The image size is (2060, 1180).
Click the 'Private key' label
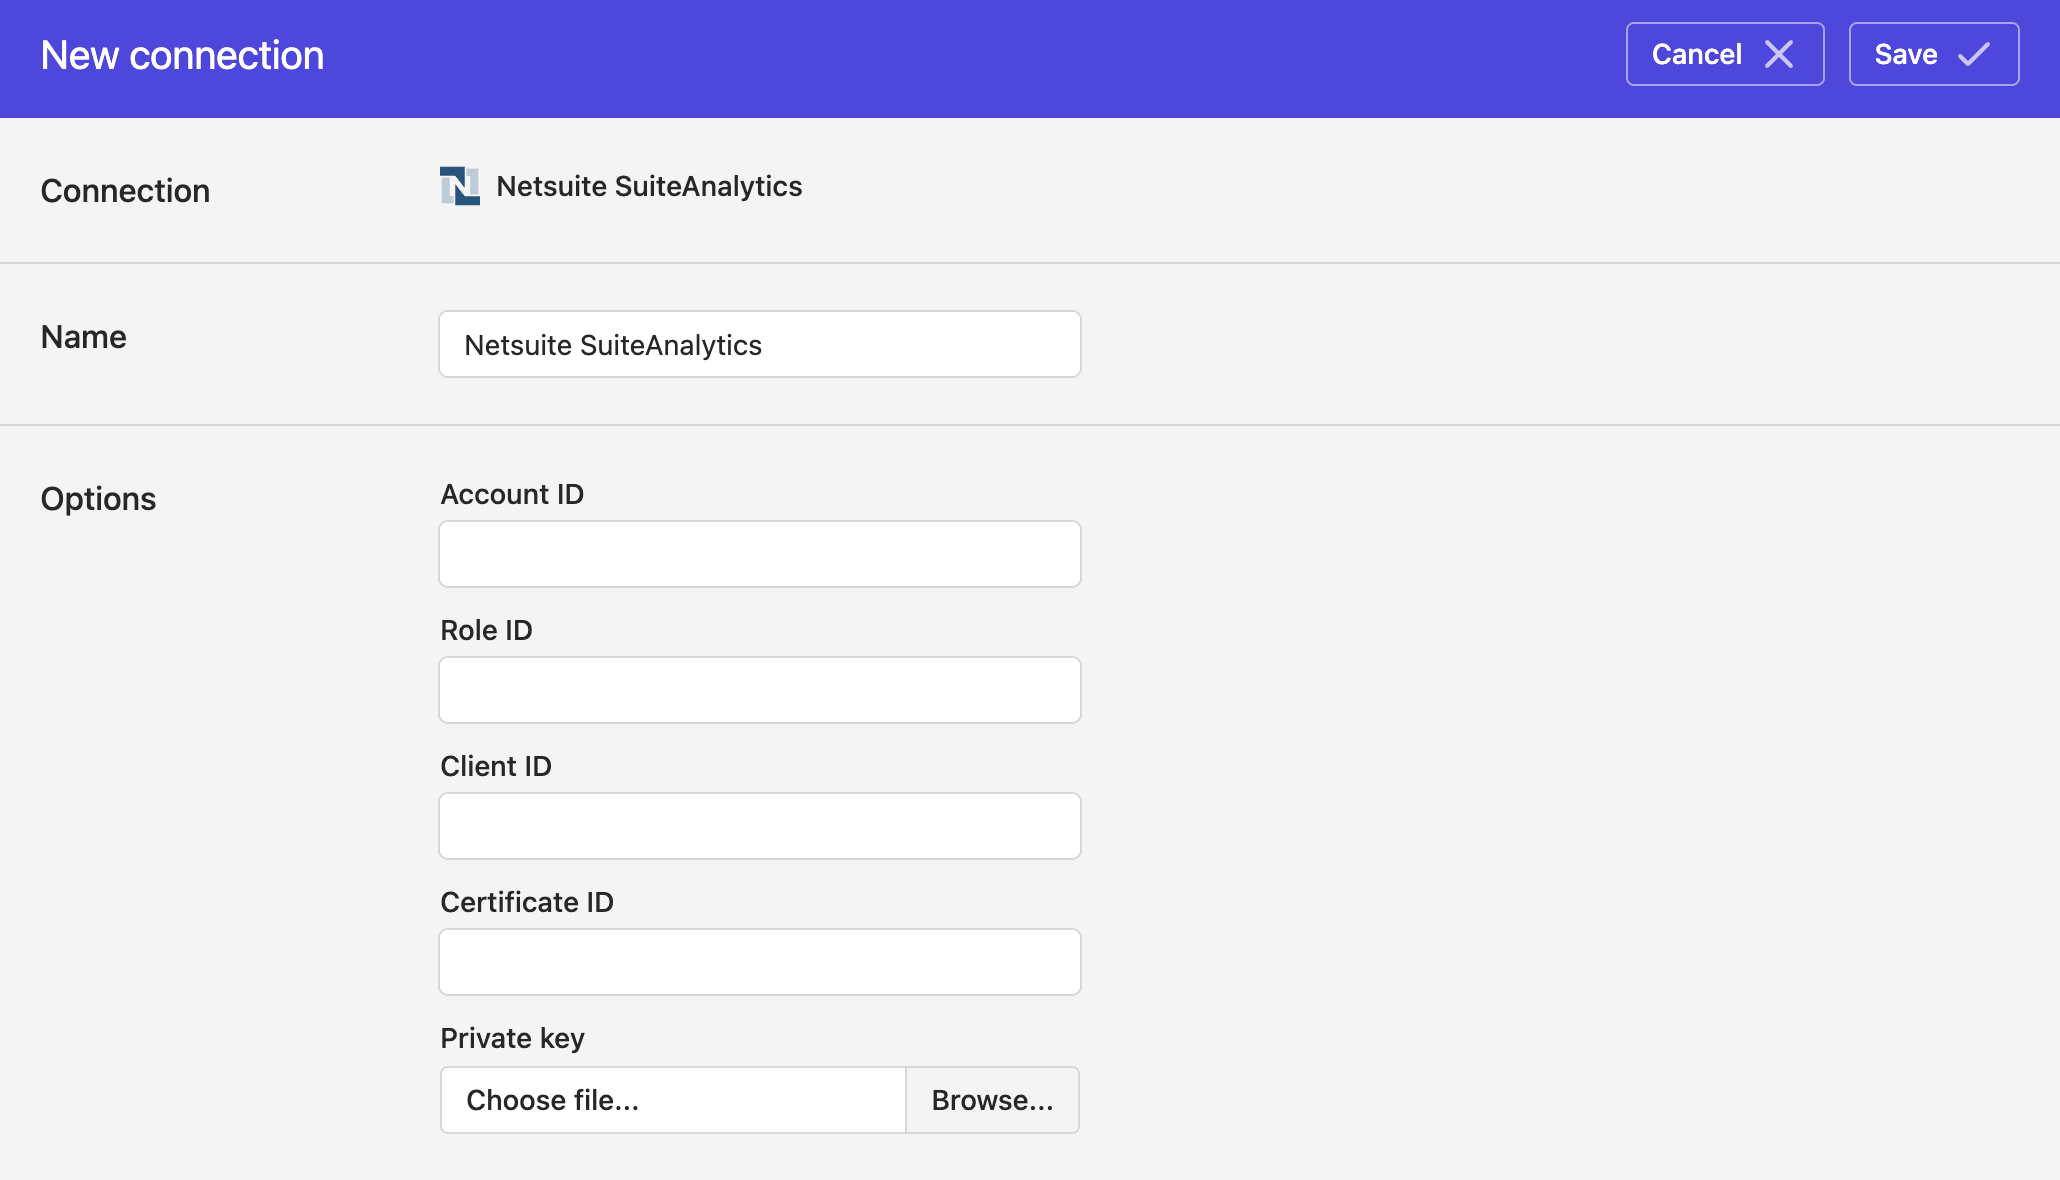click(512, 1038)
